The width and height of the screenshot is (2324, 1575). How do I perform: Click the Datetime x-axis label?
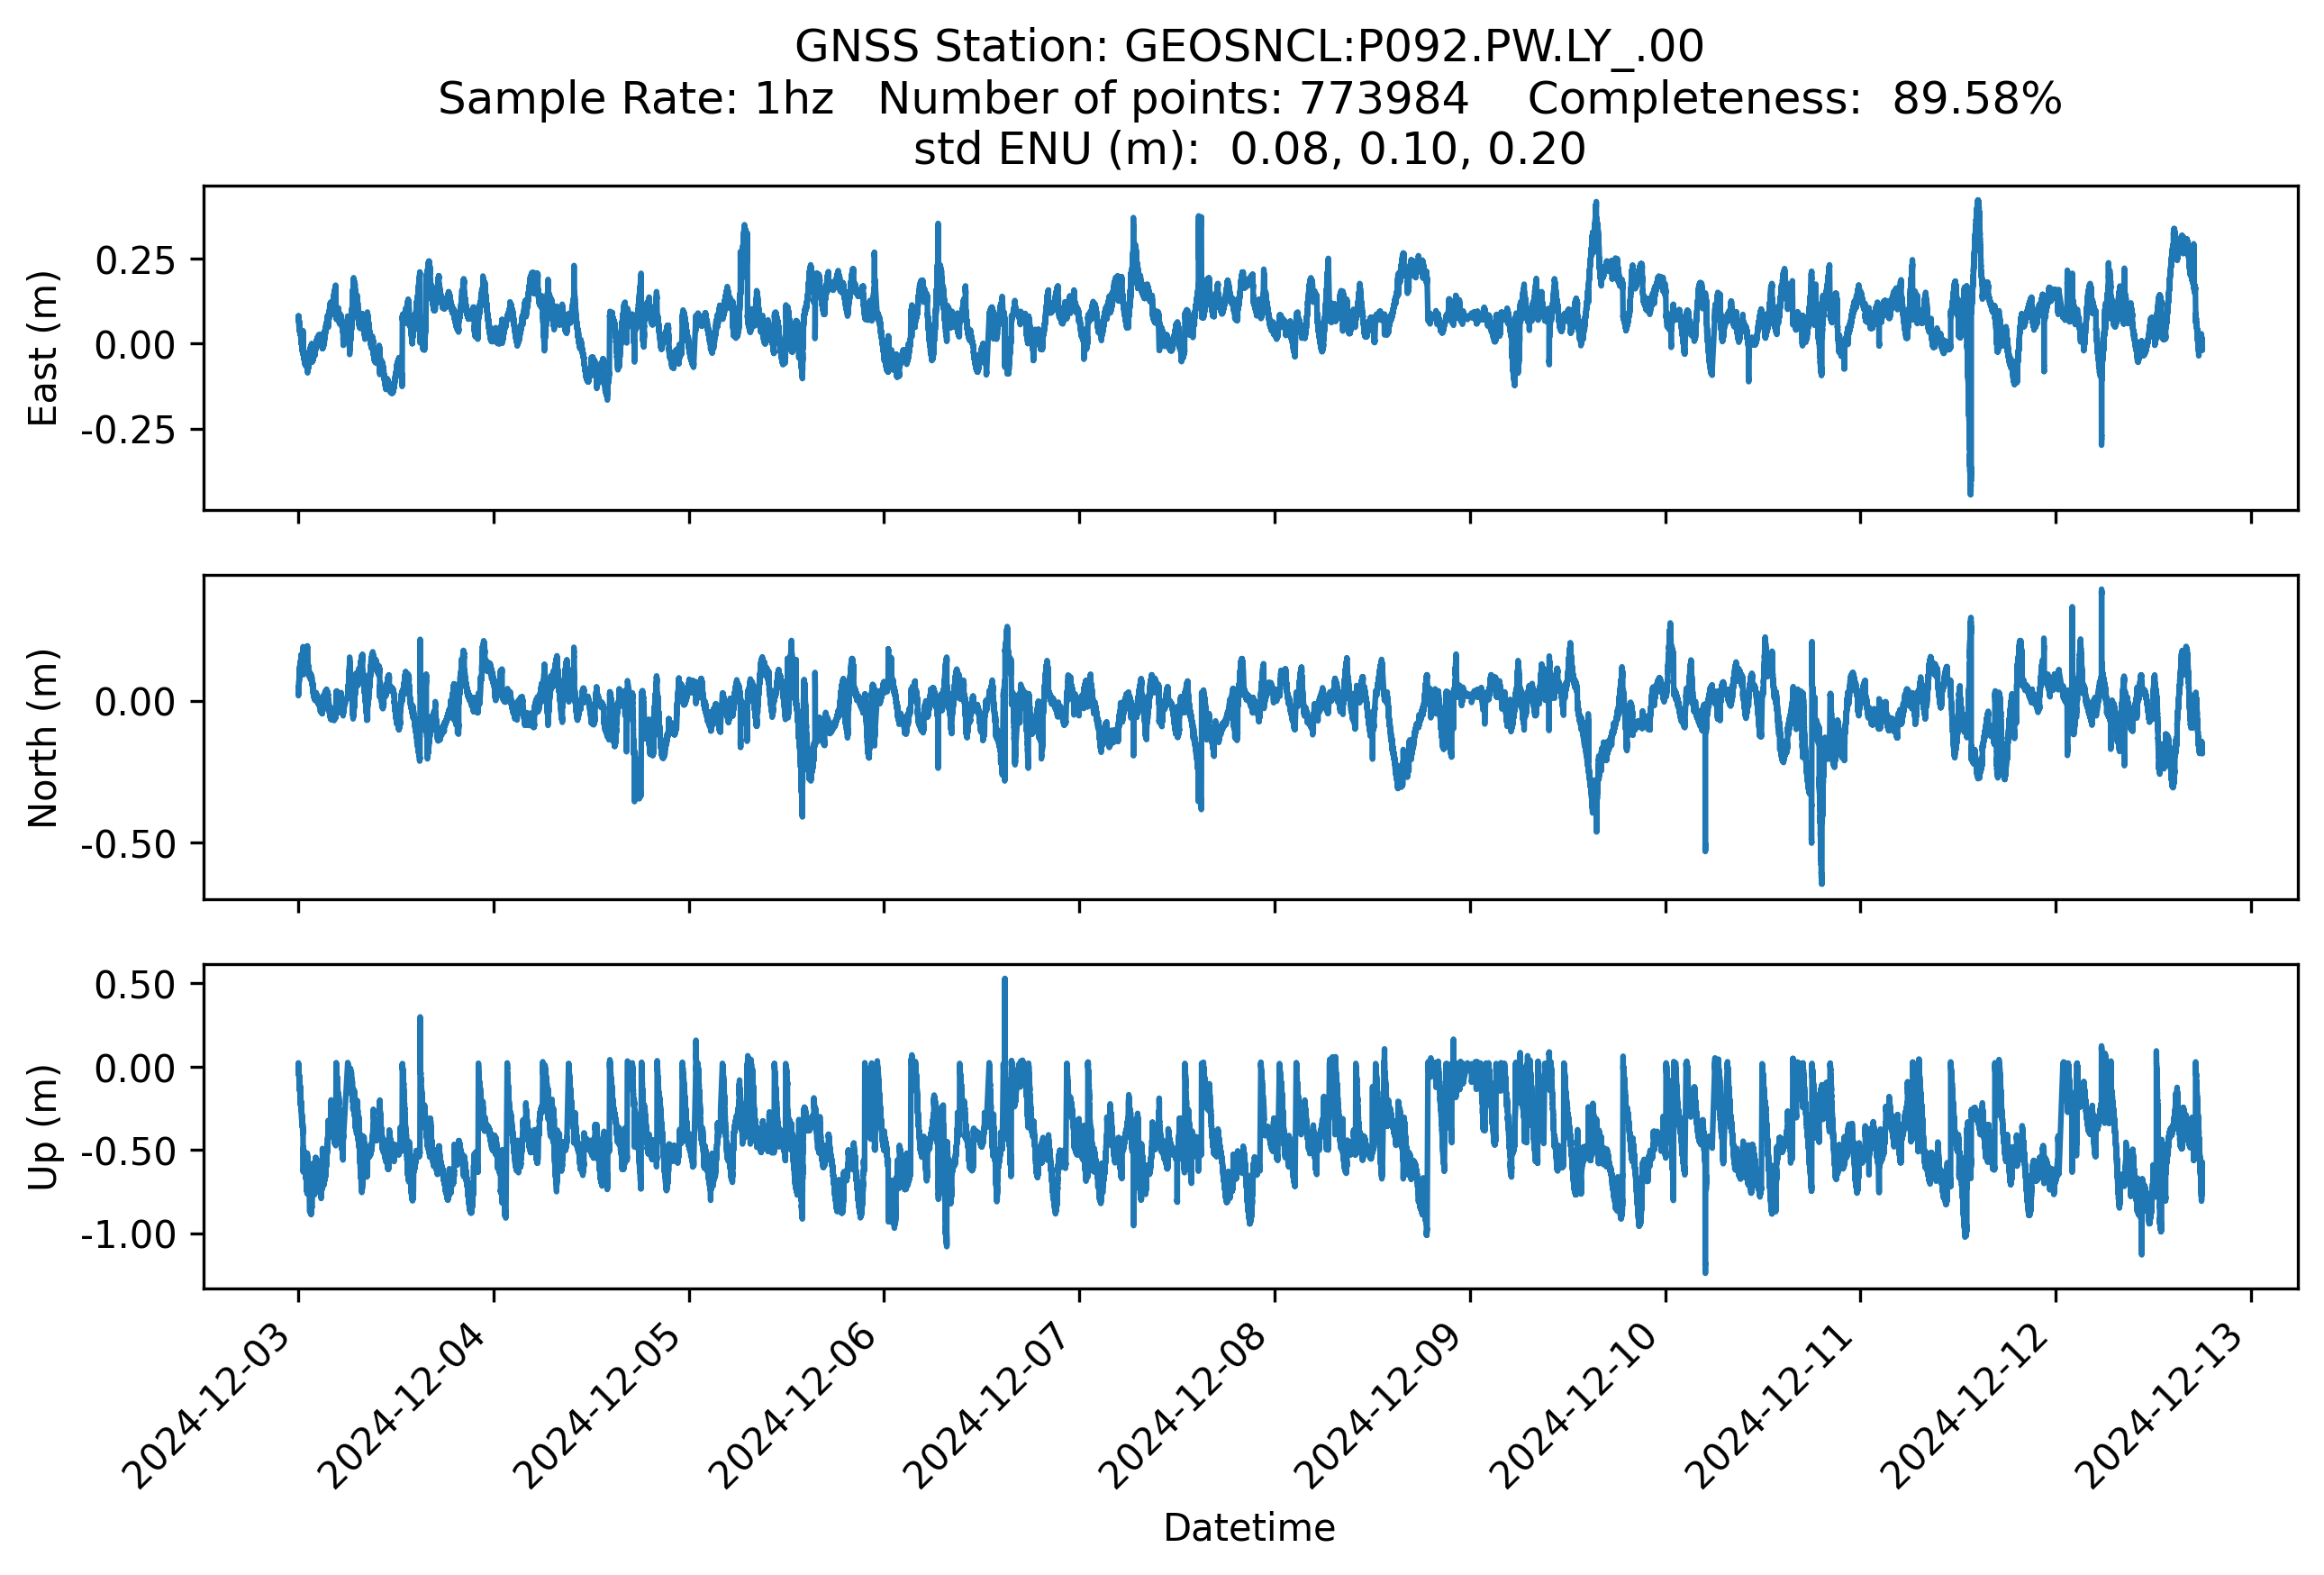pos(1249,1528)
